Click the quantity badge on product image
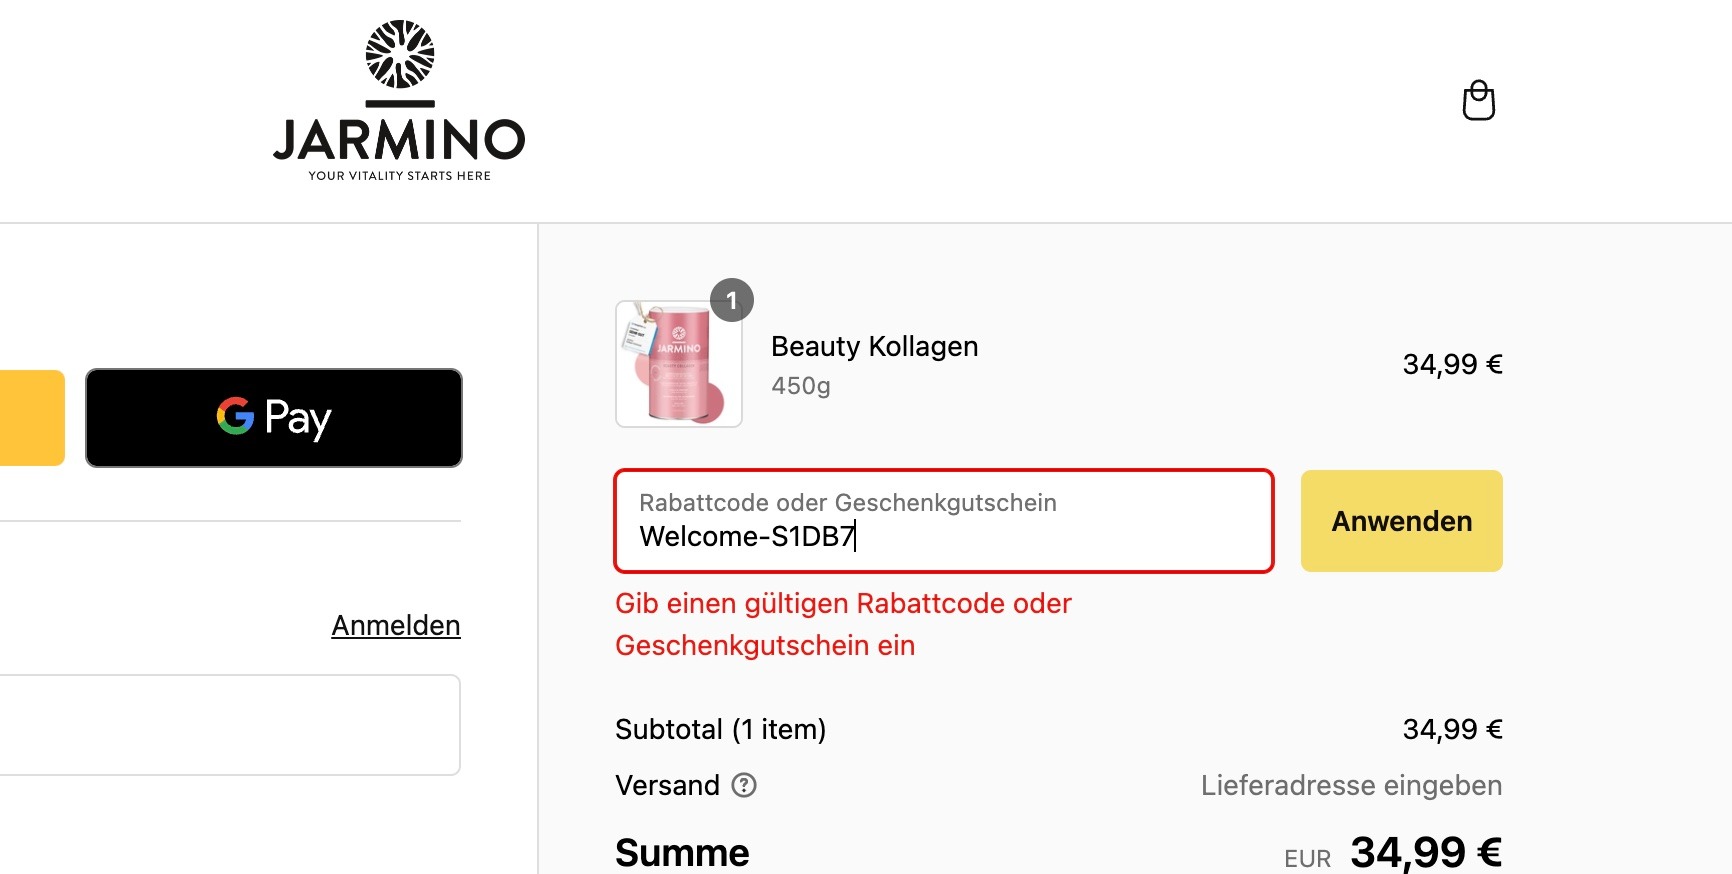Viewport: 1732px width, 874px height. pos(732,300)
